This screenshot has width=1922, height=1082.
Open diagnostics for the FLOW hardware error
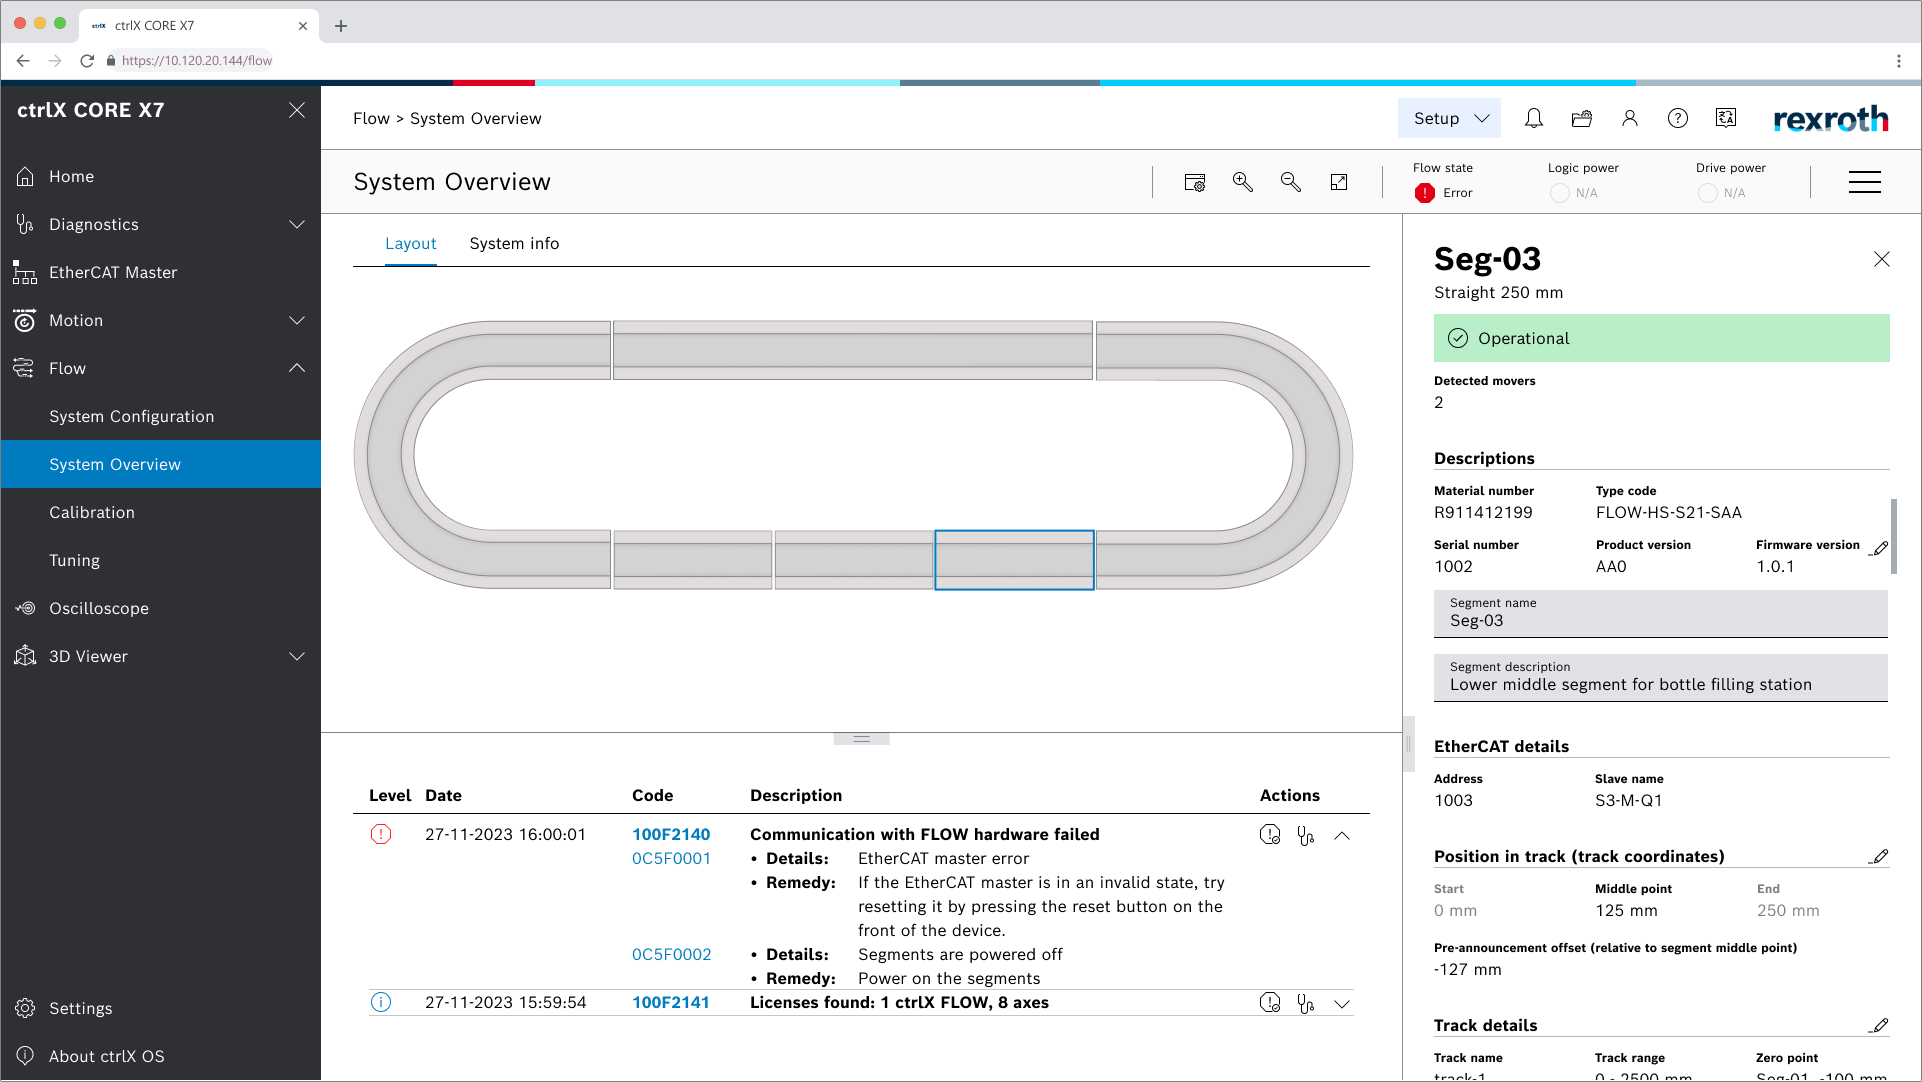click(1305, 835)
